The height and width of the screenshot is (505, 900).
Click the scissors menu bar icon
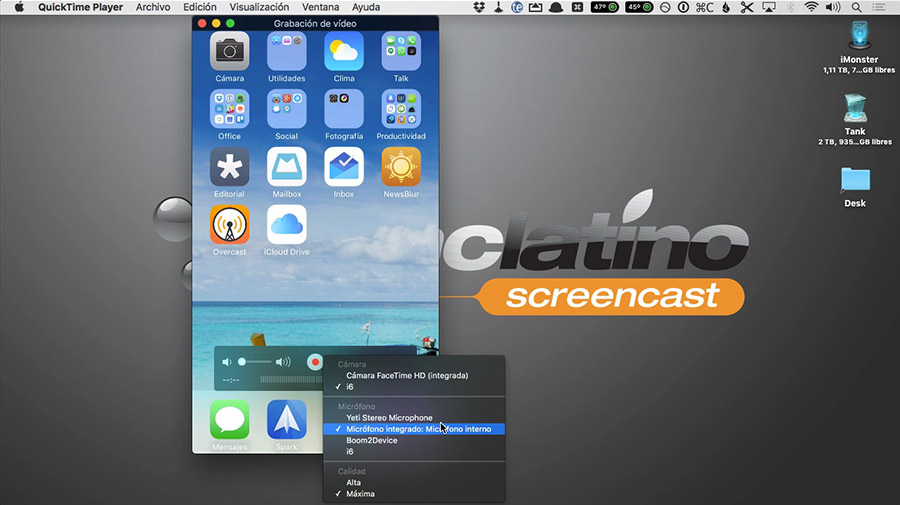pos(747,7)
